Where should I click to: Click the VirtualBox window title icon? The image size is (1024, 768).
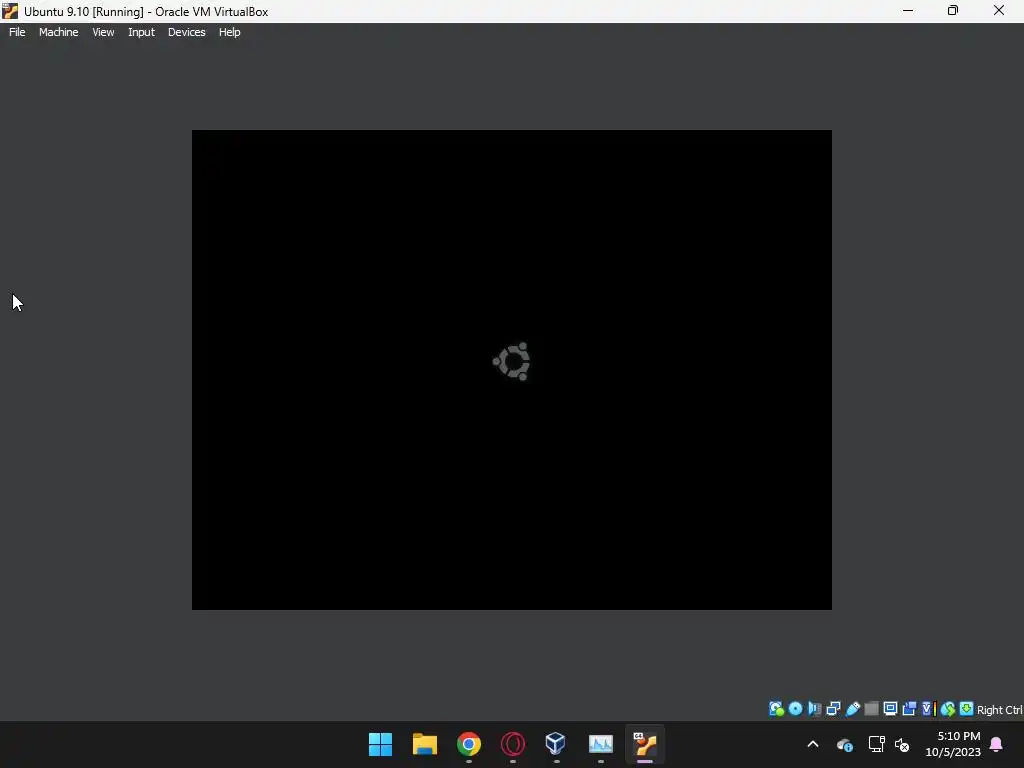(10, 11)
